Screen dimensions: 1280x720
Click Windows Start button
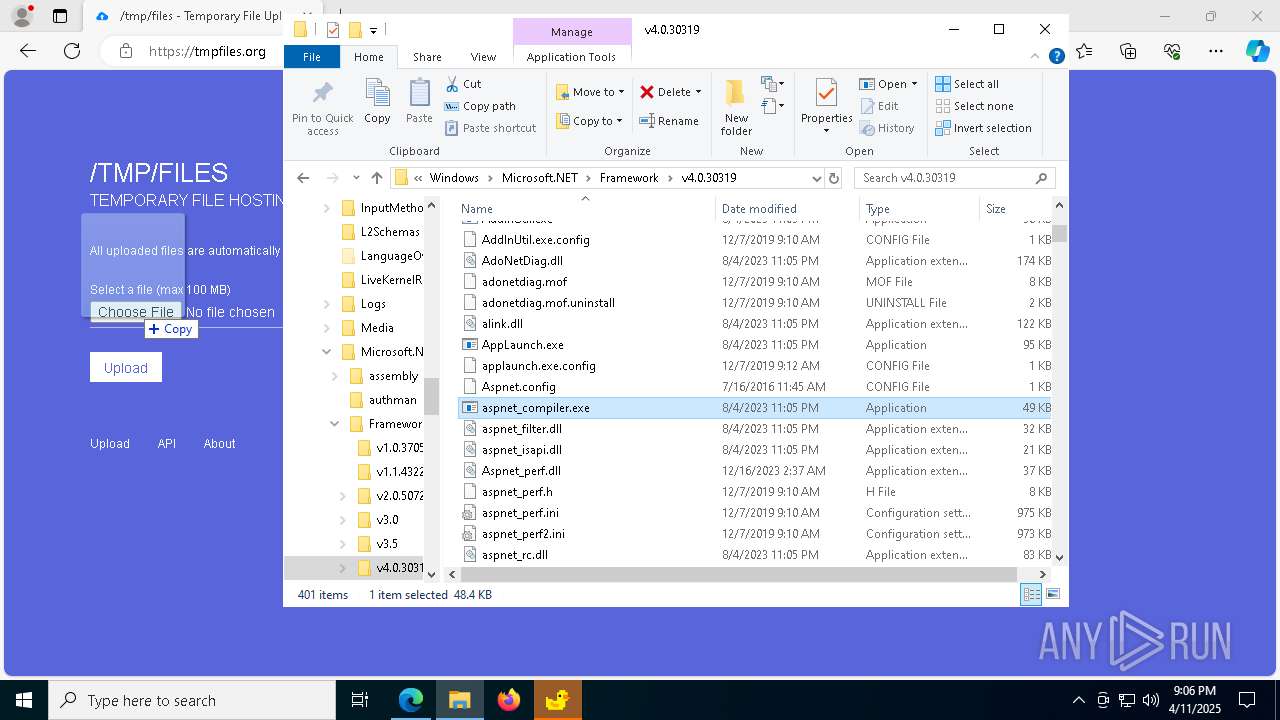24,700
